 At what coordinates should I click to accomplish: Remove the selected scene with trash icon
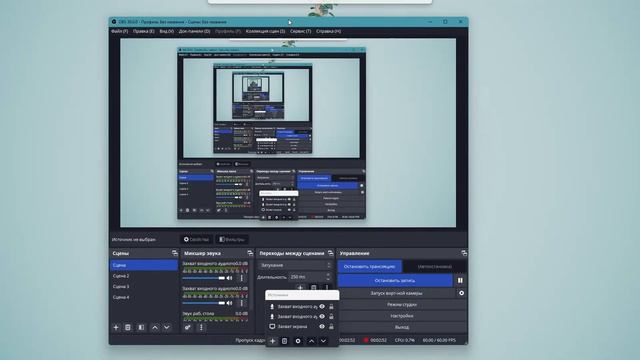[128, 327]
